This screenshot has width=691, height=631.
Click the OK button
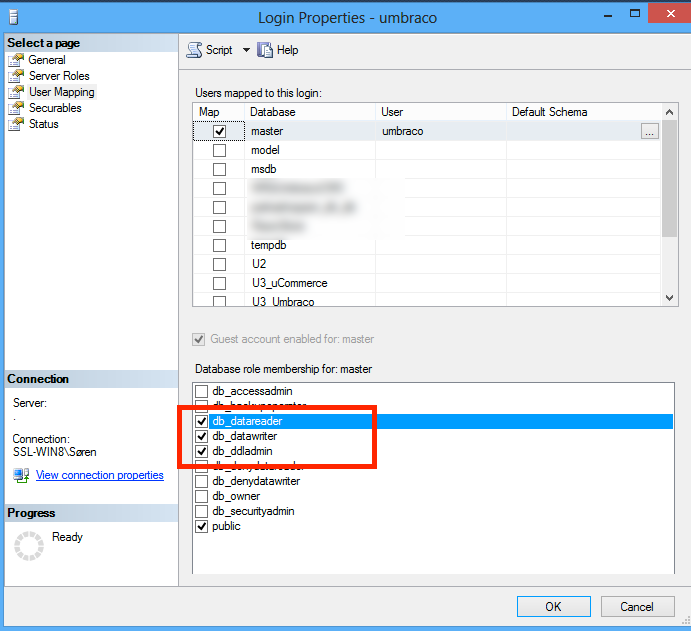(x=554, y=607)
